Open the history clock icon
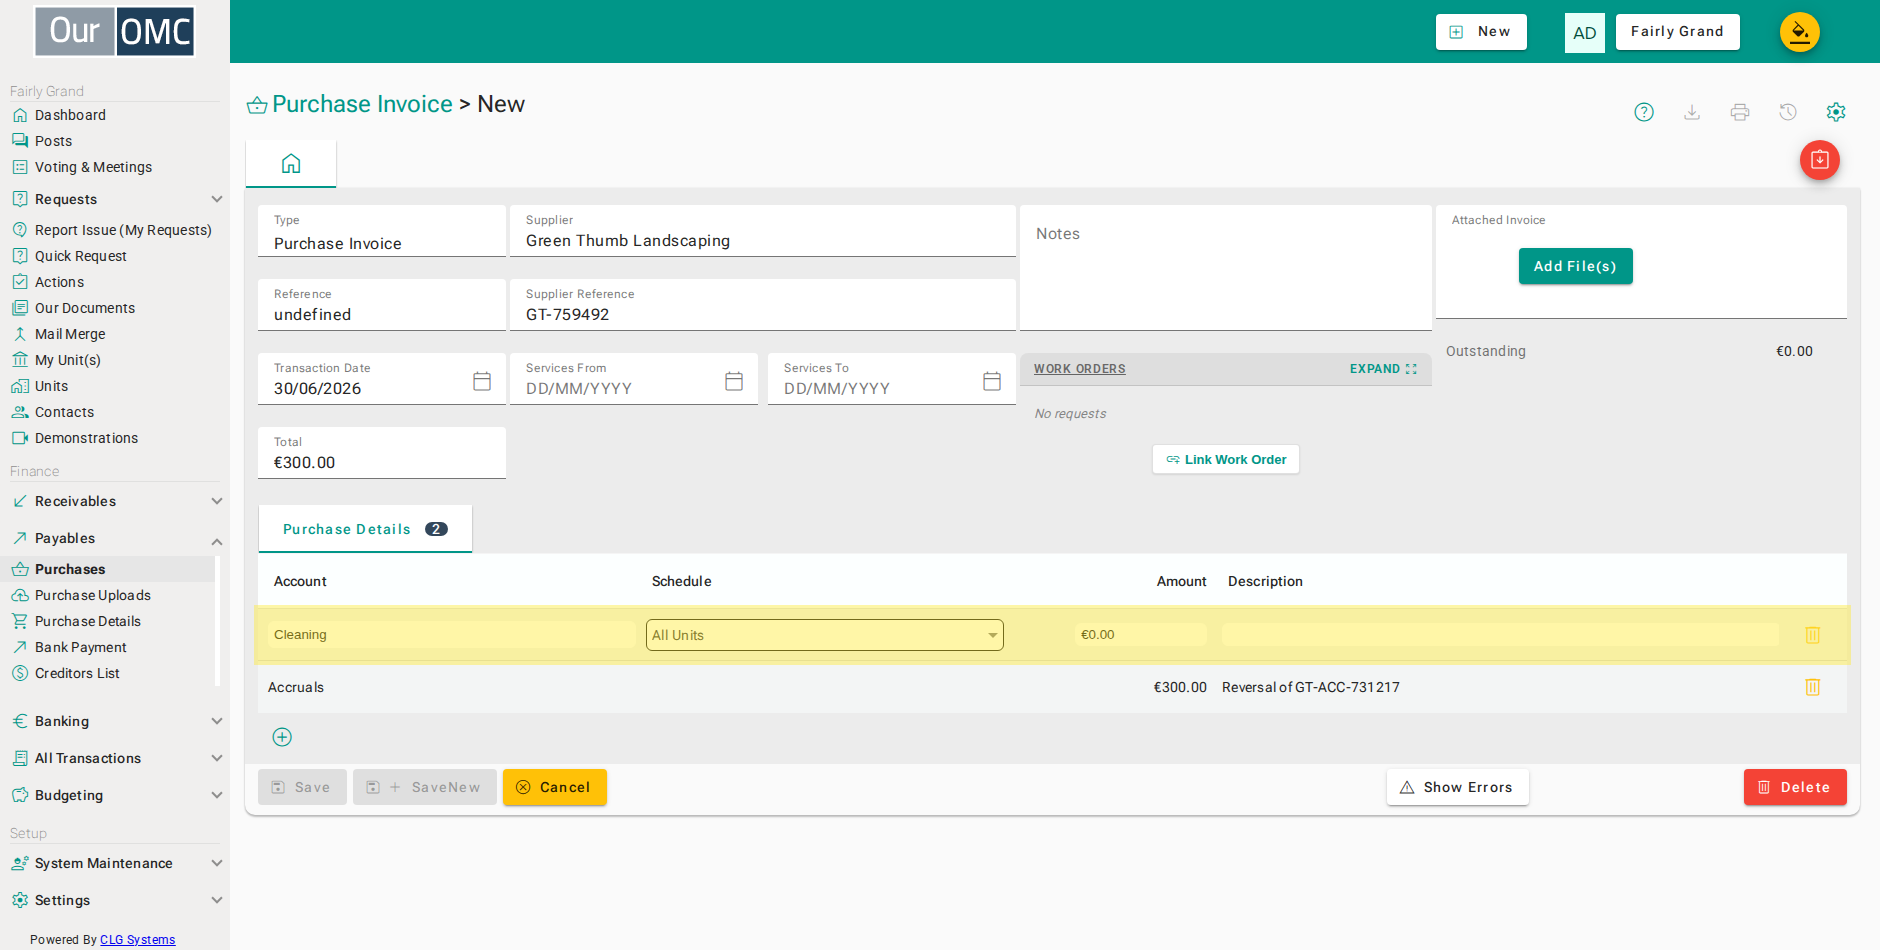 [x=1788, y=112]
